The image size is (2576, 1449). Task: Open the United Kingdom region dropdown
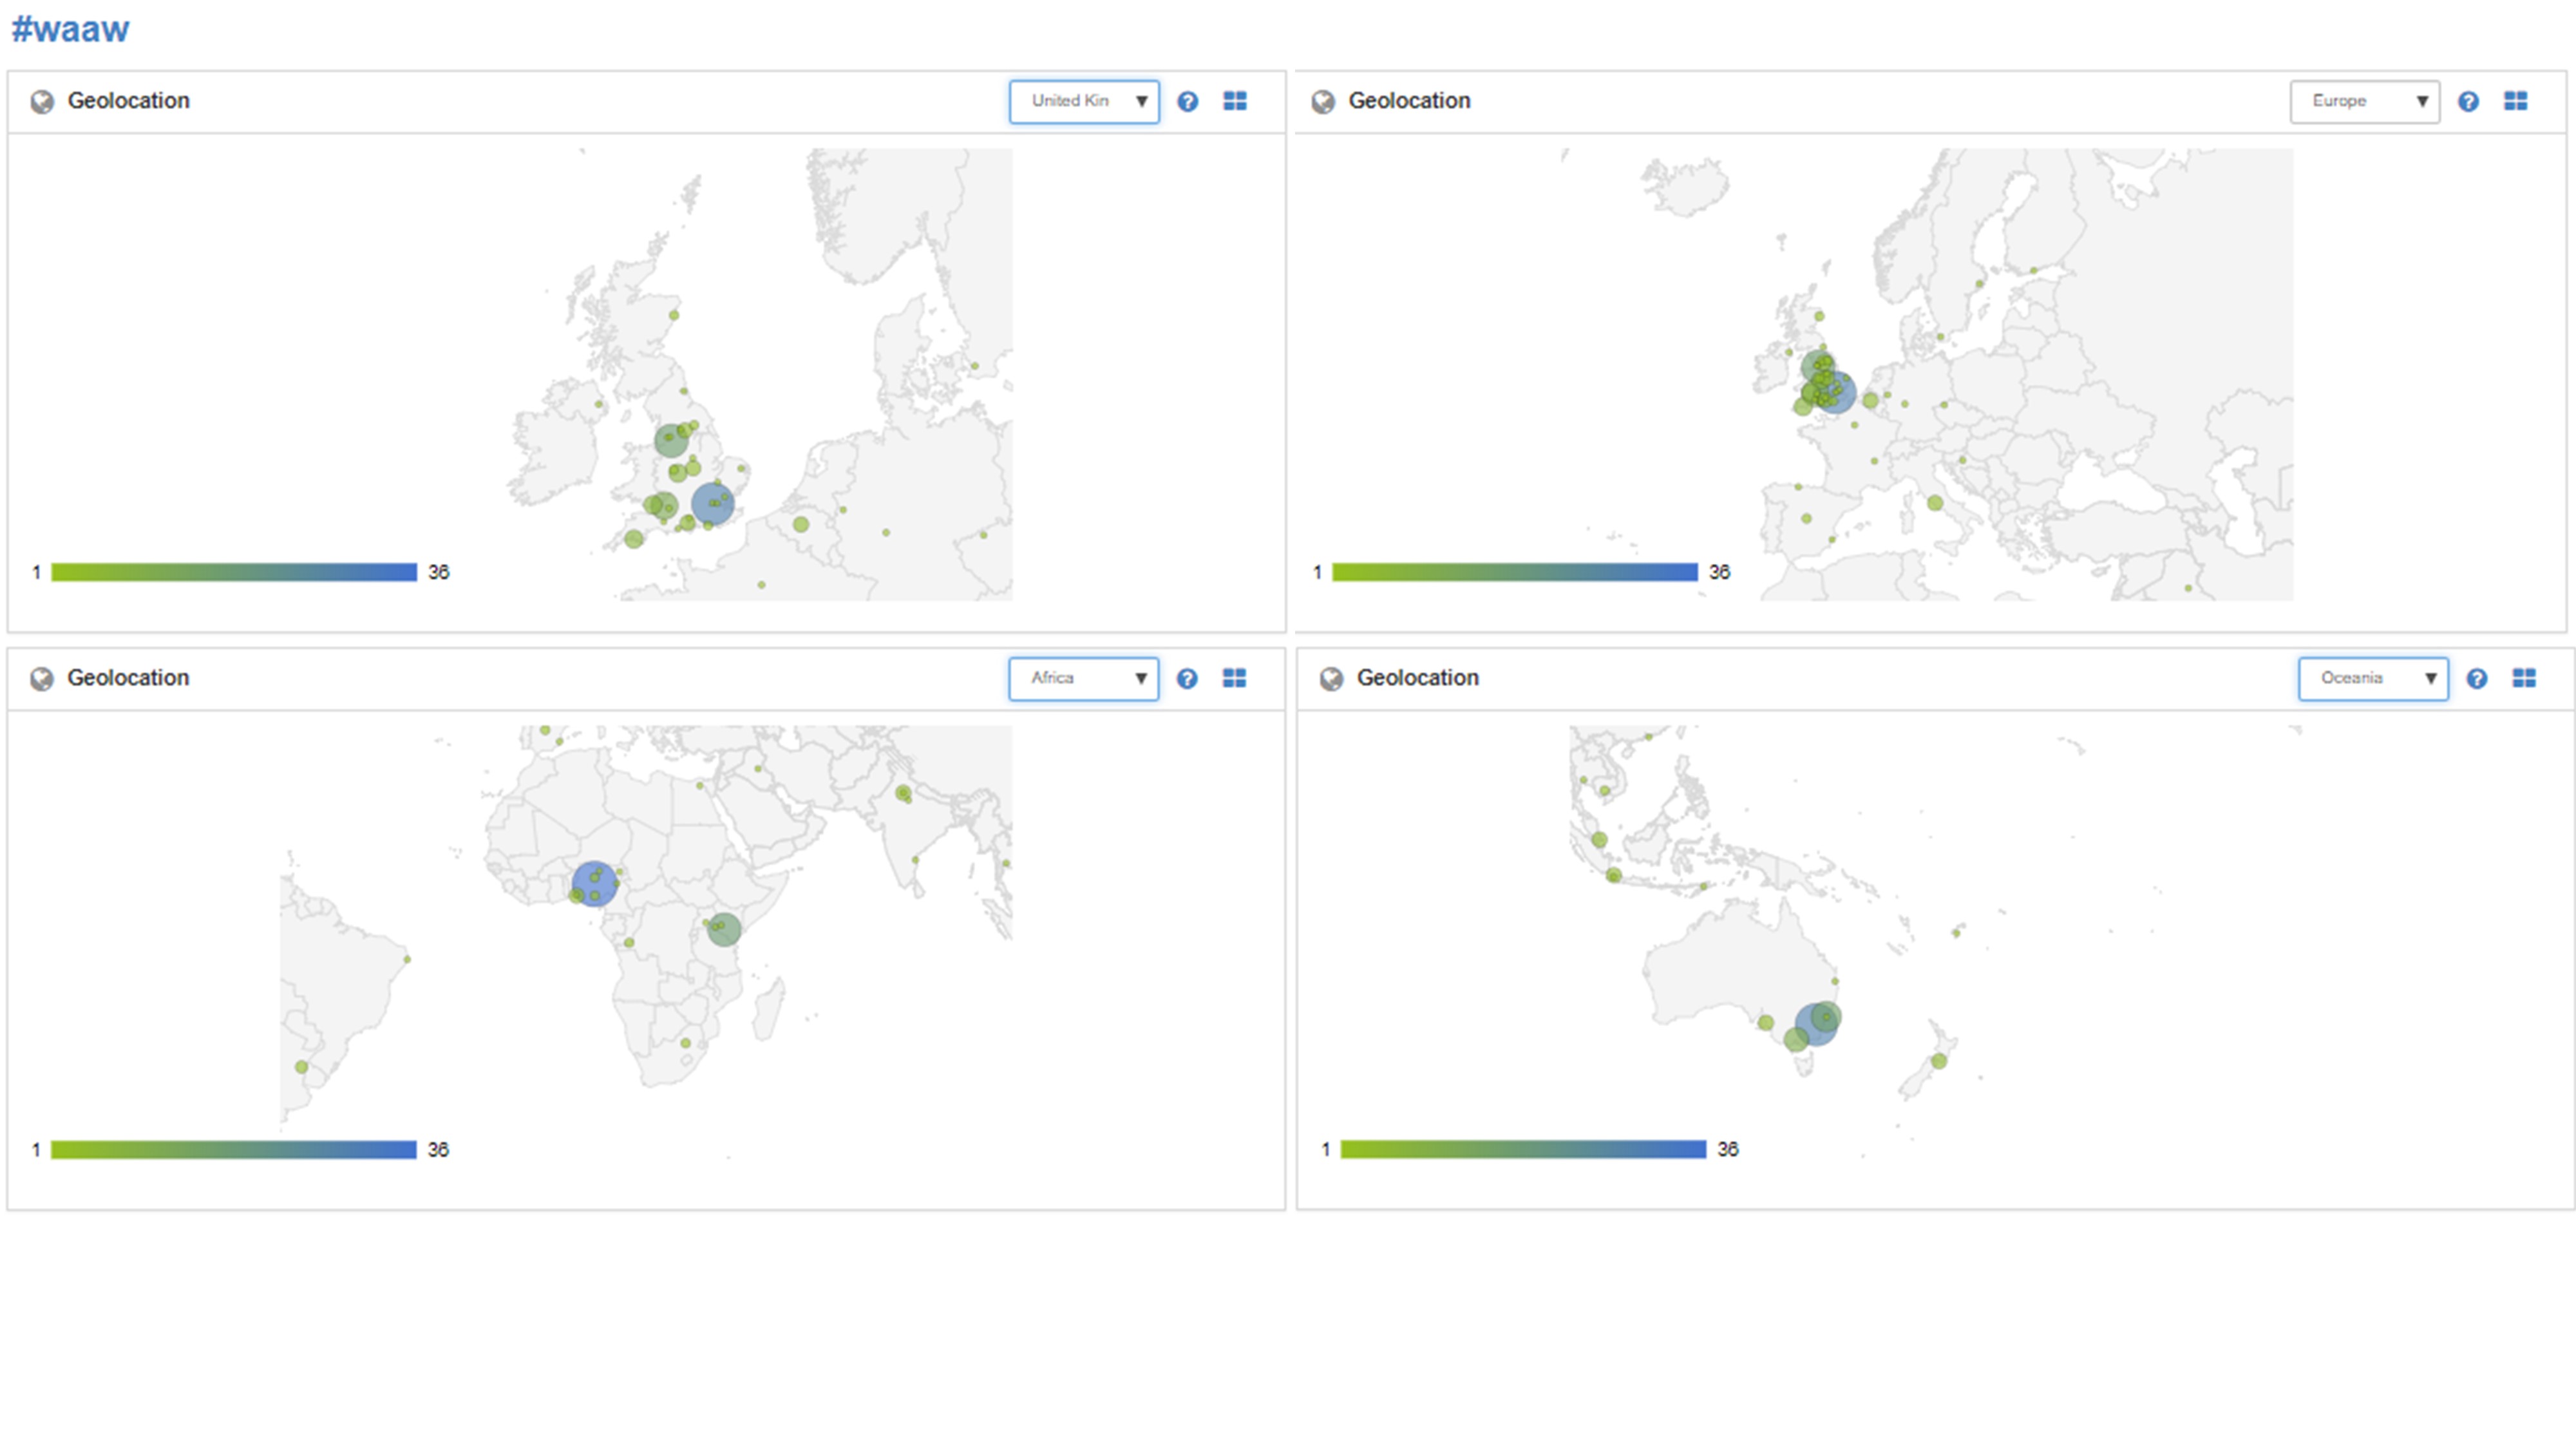(x=1084, y=101)
